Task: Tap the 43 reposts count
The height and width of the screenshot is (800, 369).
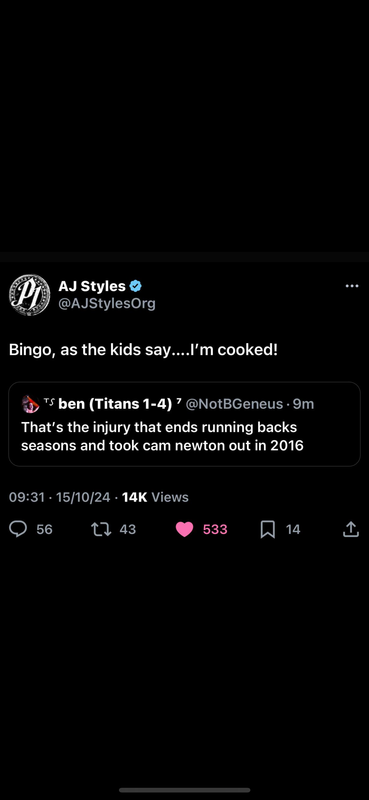Action: pyautogui.click(x=128, y=530)
